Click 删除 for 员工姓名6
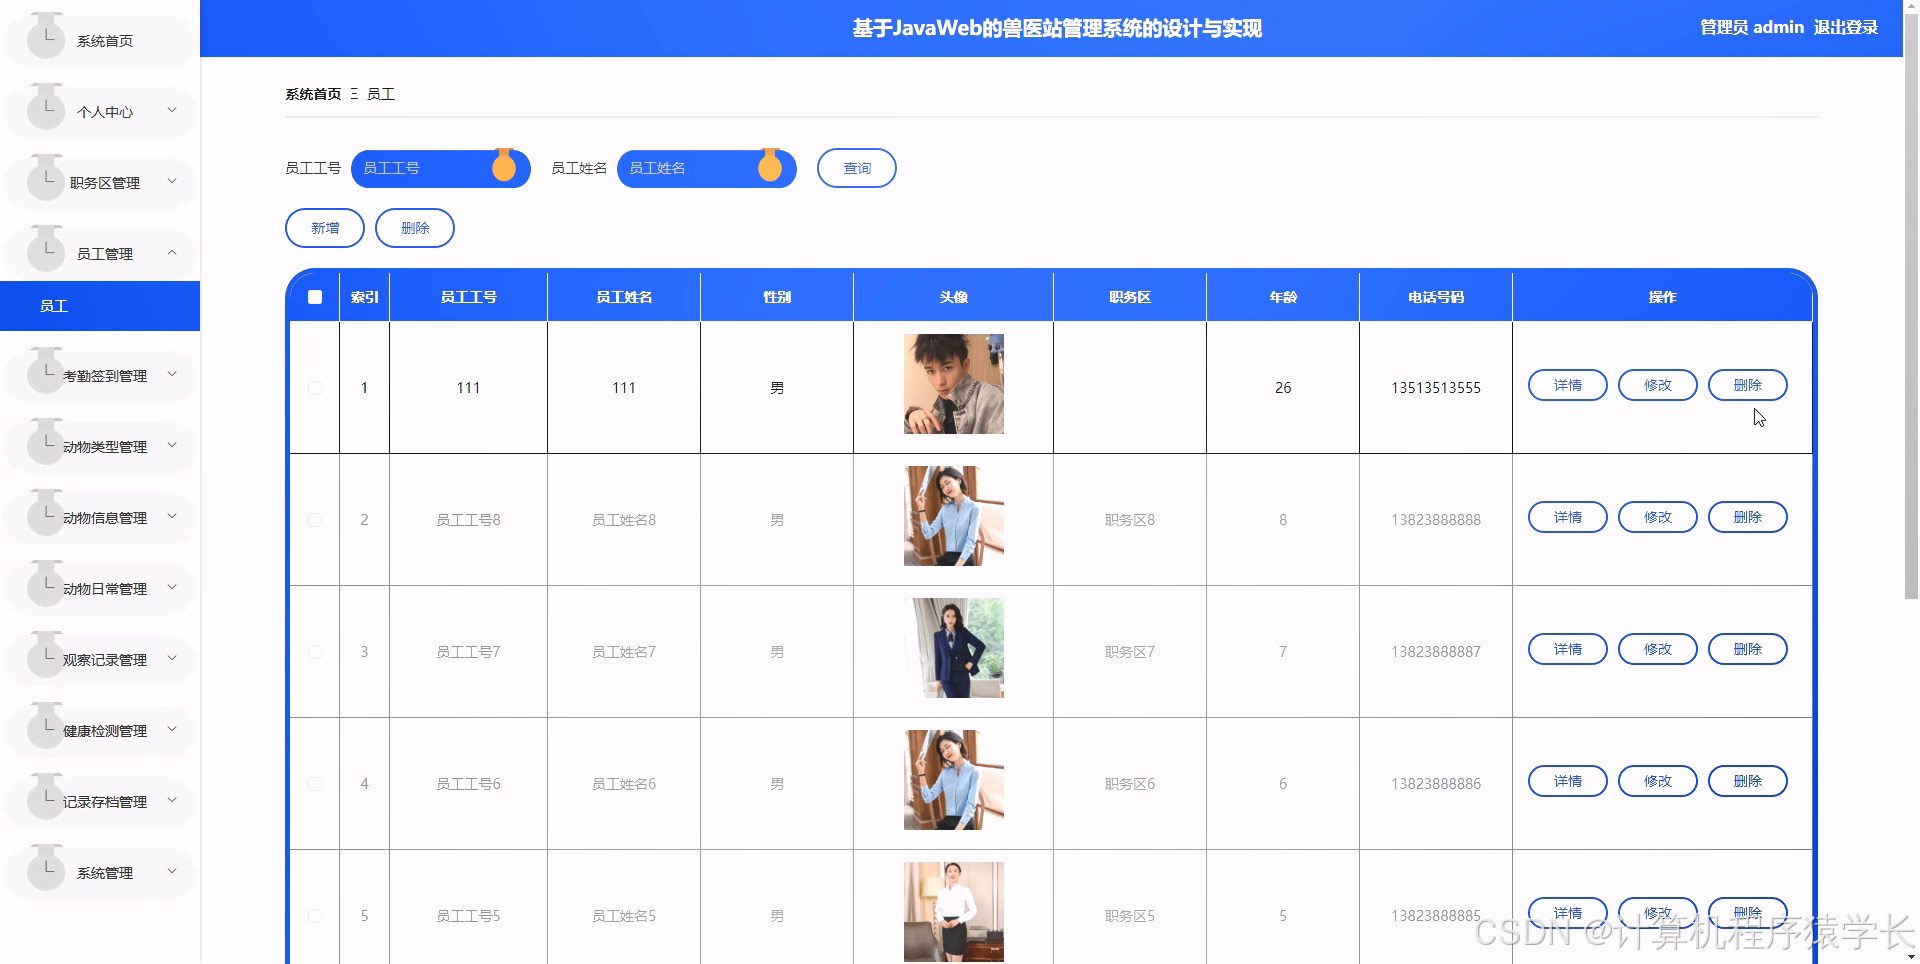1920x964 pixels. click(1748, 781)
